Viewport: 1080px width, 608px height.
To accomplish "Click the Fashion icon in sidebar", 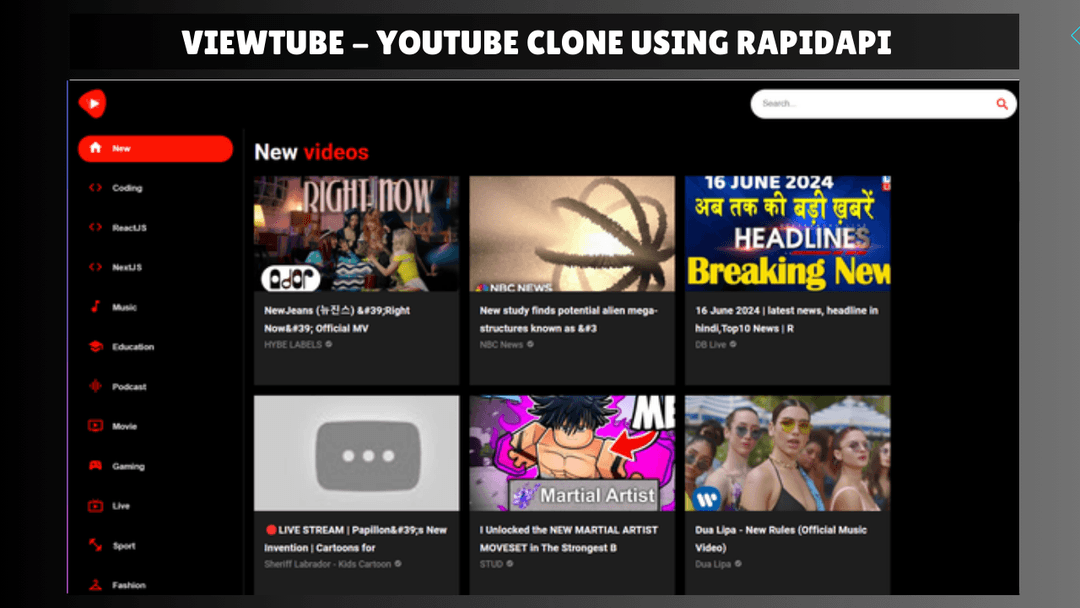I will tap(95, 585).
